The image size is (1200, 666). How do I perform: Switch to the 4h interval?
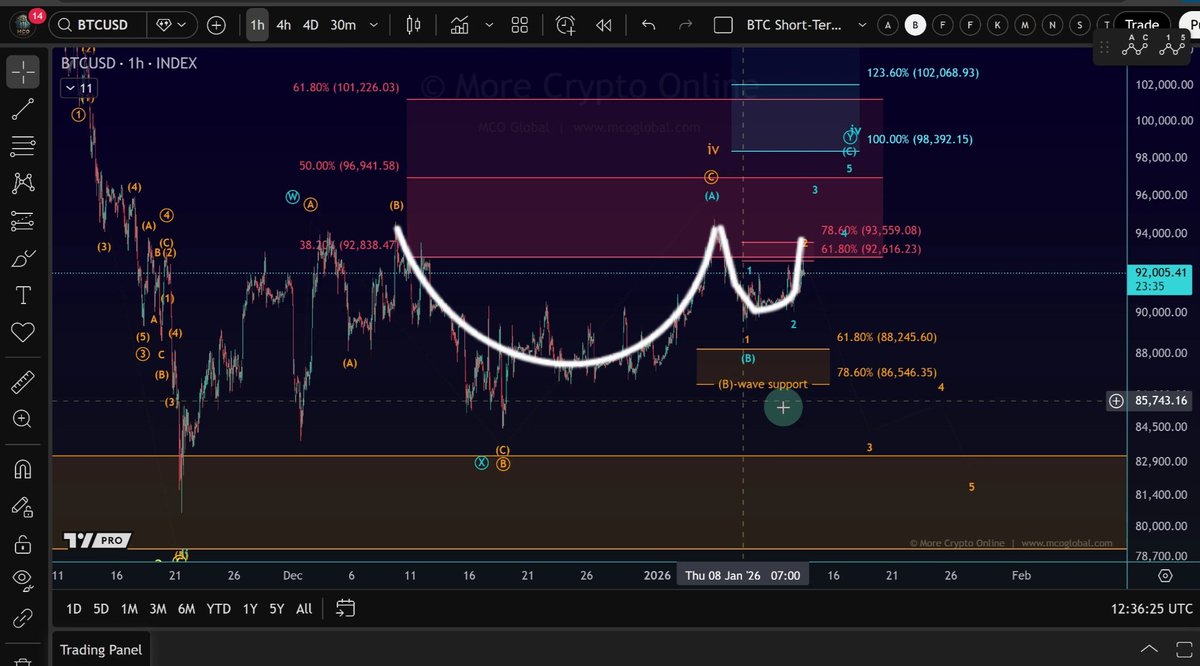(x=284, y=25)
